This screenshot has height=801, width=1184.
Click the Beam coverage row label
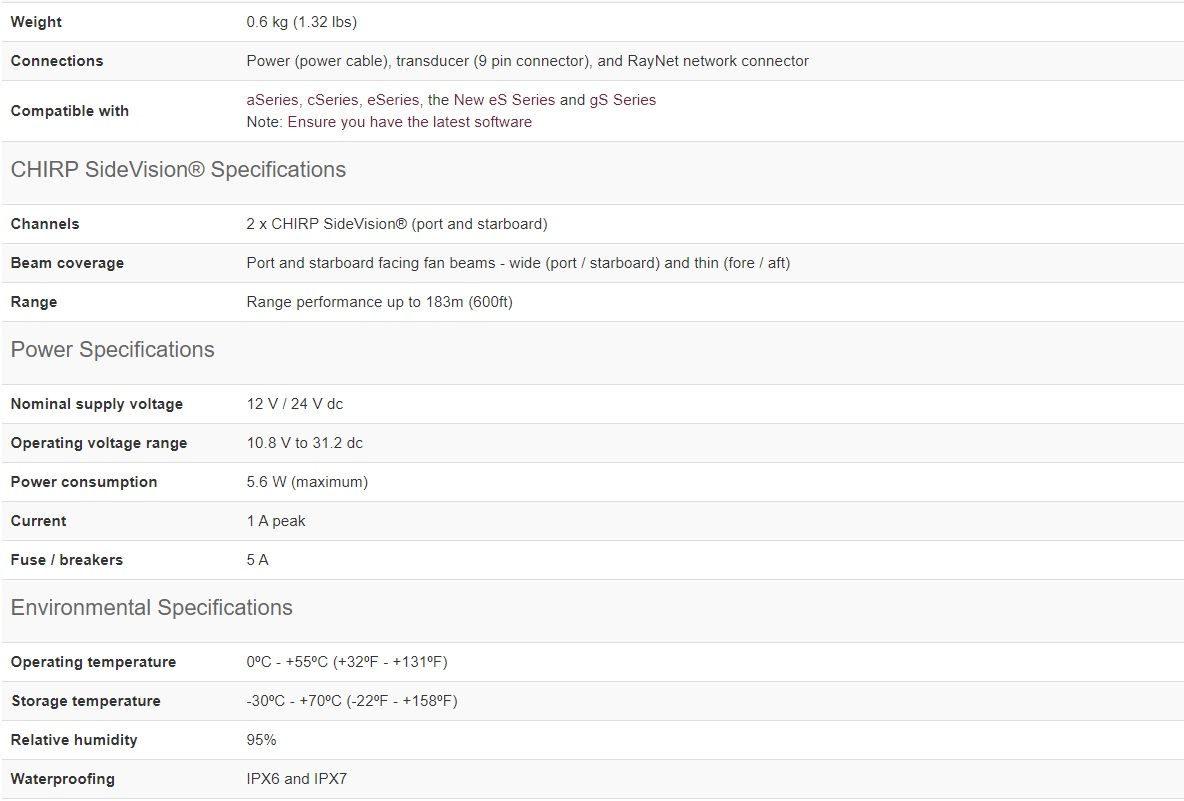[67, 263]
